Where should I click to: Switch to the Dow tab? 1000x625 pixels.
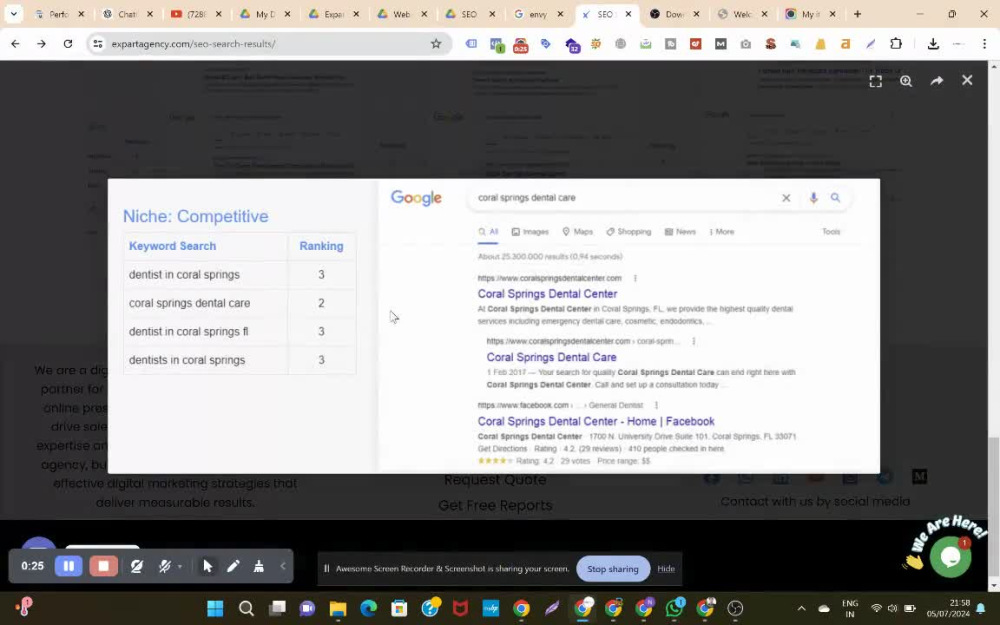coord(675,14)
